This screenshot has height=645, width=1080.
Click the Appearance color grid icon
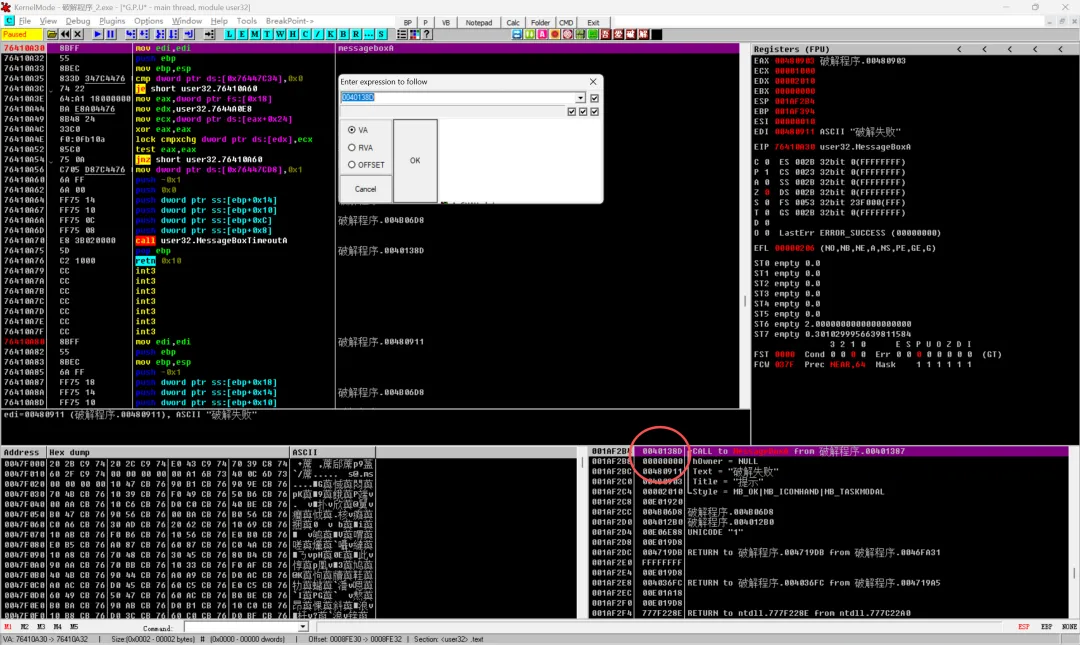coord(415,34)
